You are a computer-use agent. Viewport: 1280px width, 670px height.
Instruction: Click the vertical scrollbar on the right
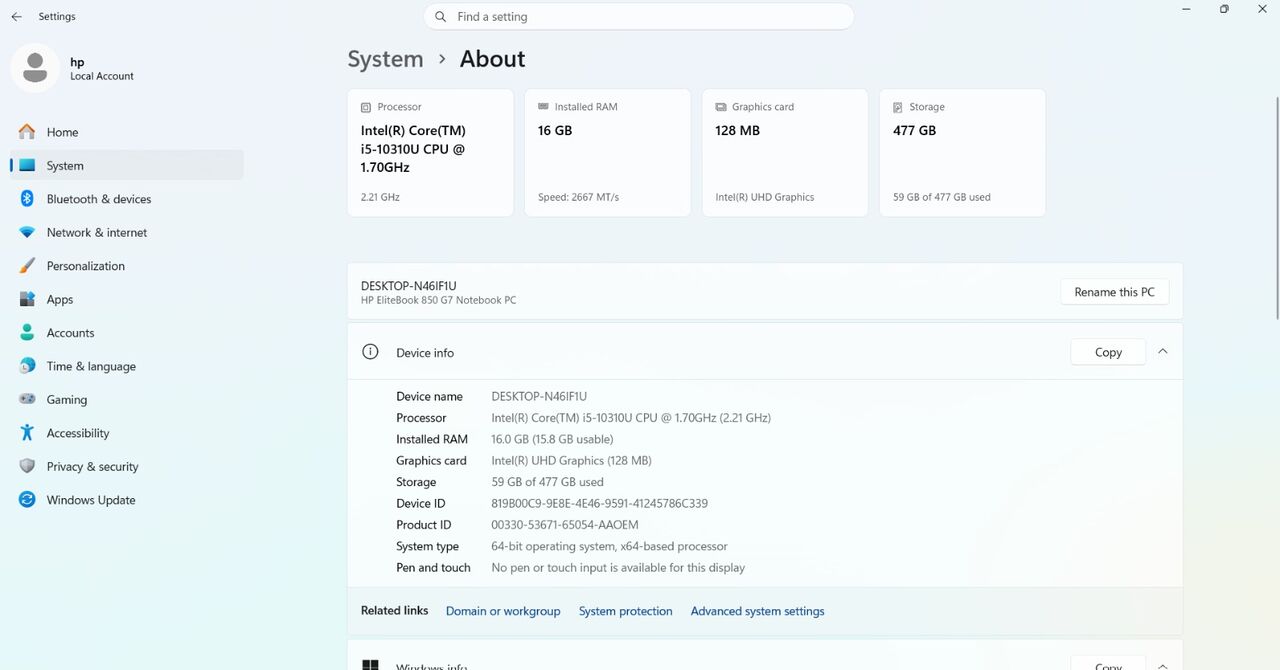[1276, 208]
